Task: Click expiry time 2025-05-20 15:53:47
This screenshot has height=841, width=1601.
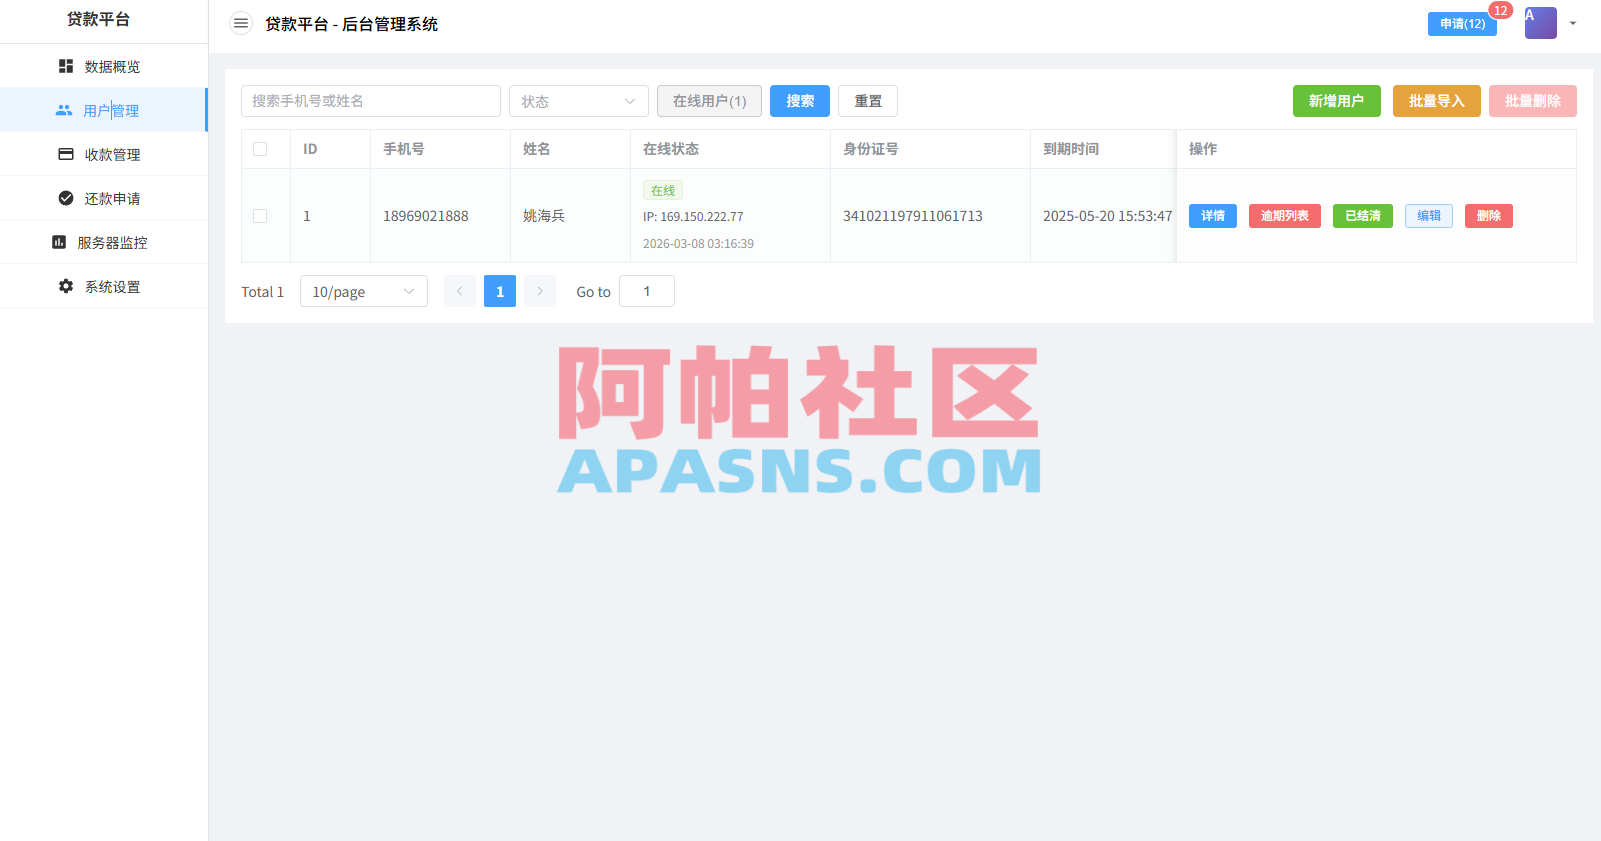Action: (1107, 216)
